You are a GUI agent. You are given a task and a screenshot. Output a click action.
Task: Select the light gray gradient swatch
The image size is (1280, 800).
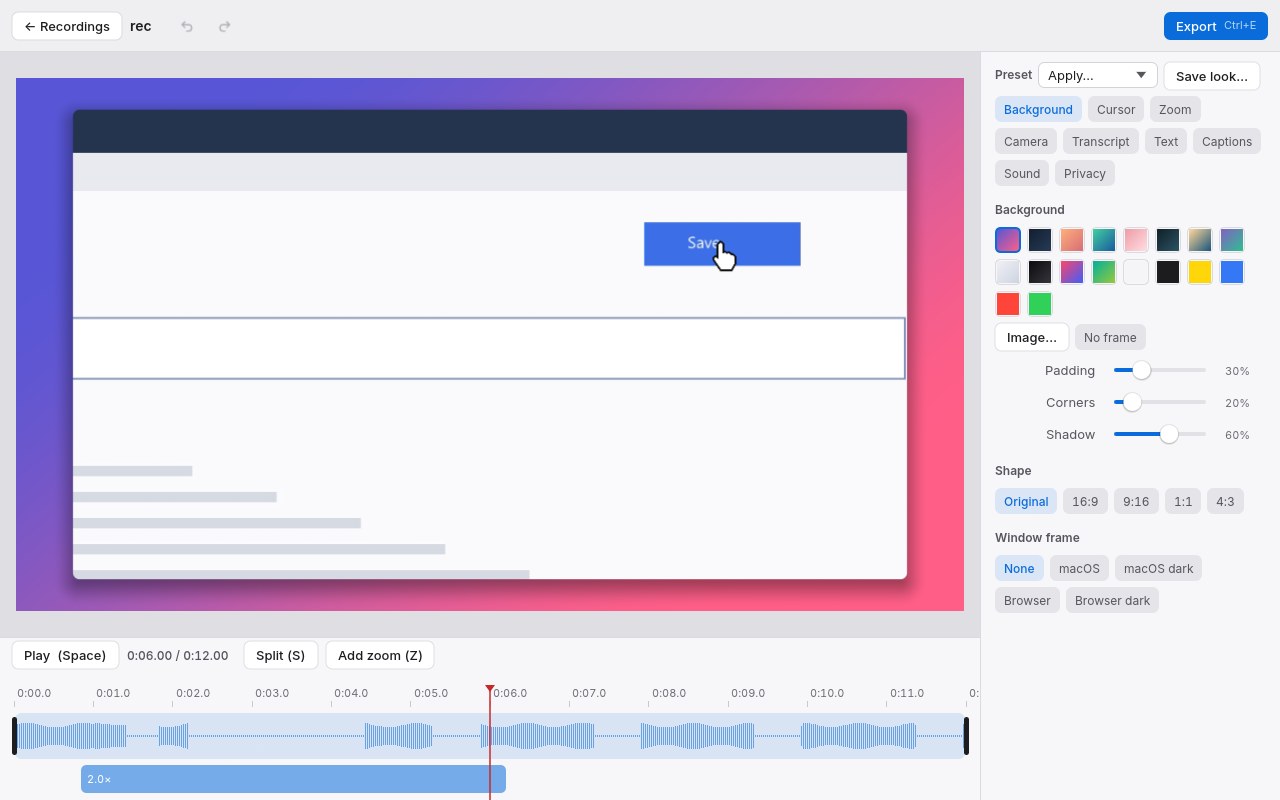pyautogui.click(x=1008, y=272)
